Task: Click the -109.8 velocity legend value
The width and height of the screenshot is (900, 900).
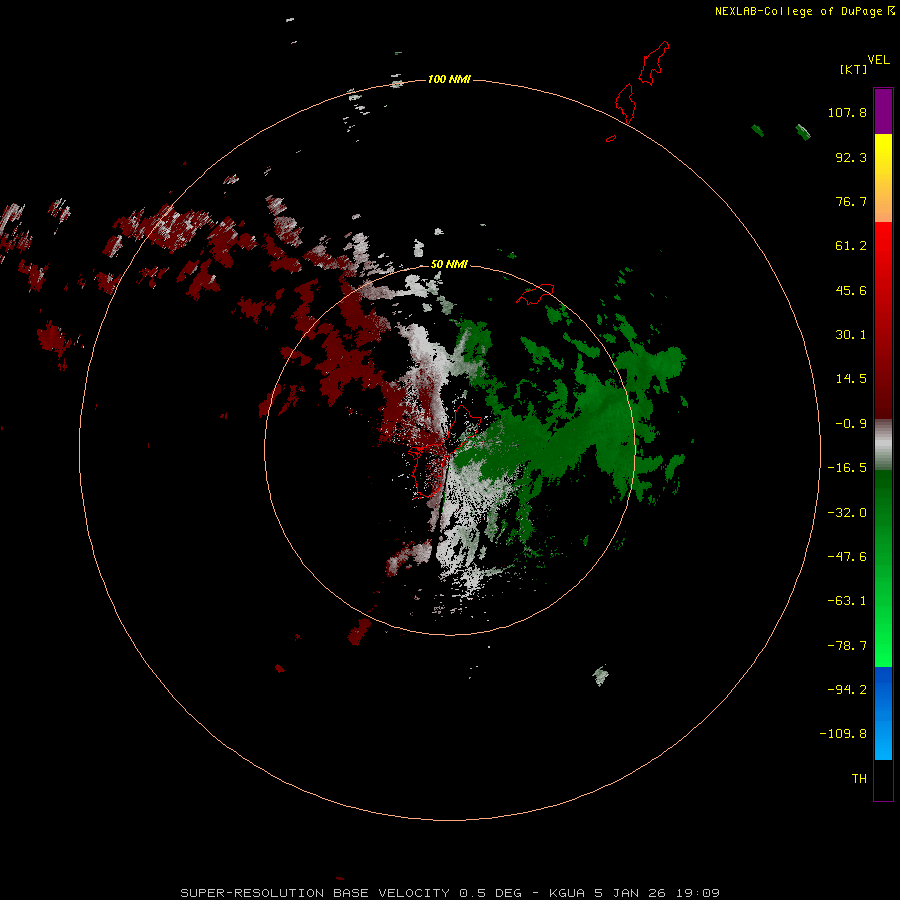Action: (x=843, y=734)
